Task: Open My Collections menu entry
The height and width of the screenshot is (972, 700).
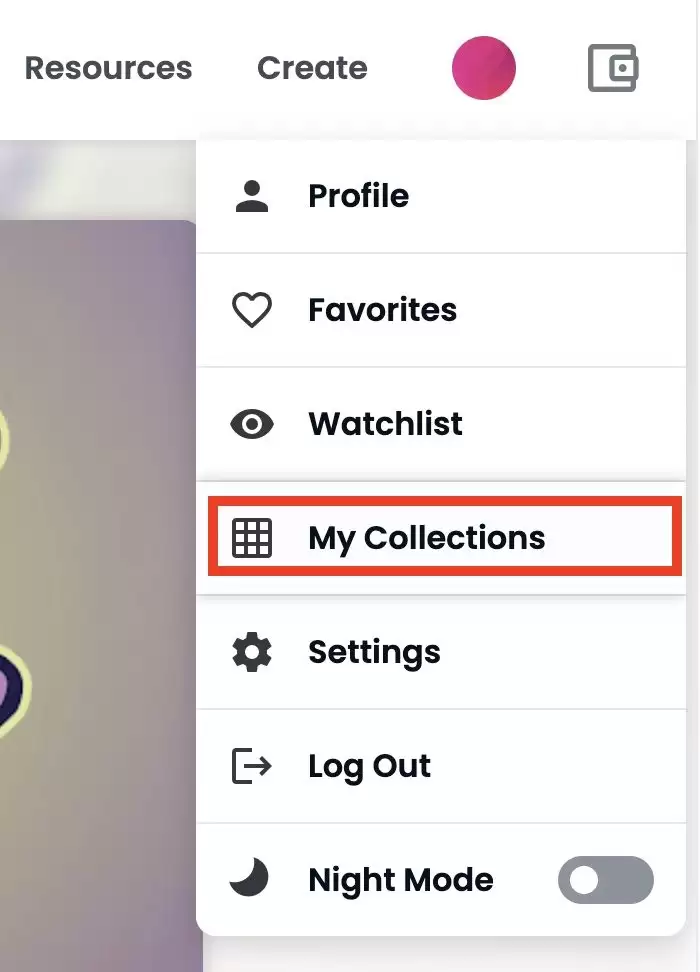Action: pyautogui.click(x=427, y=538)
